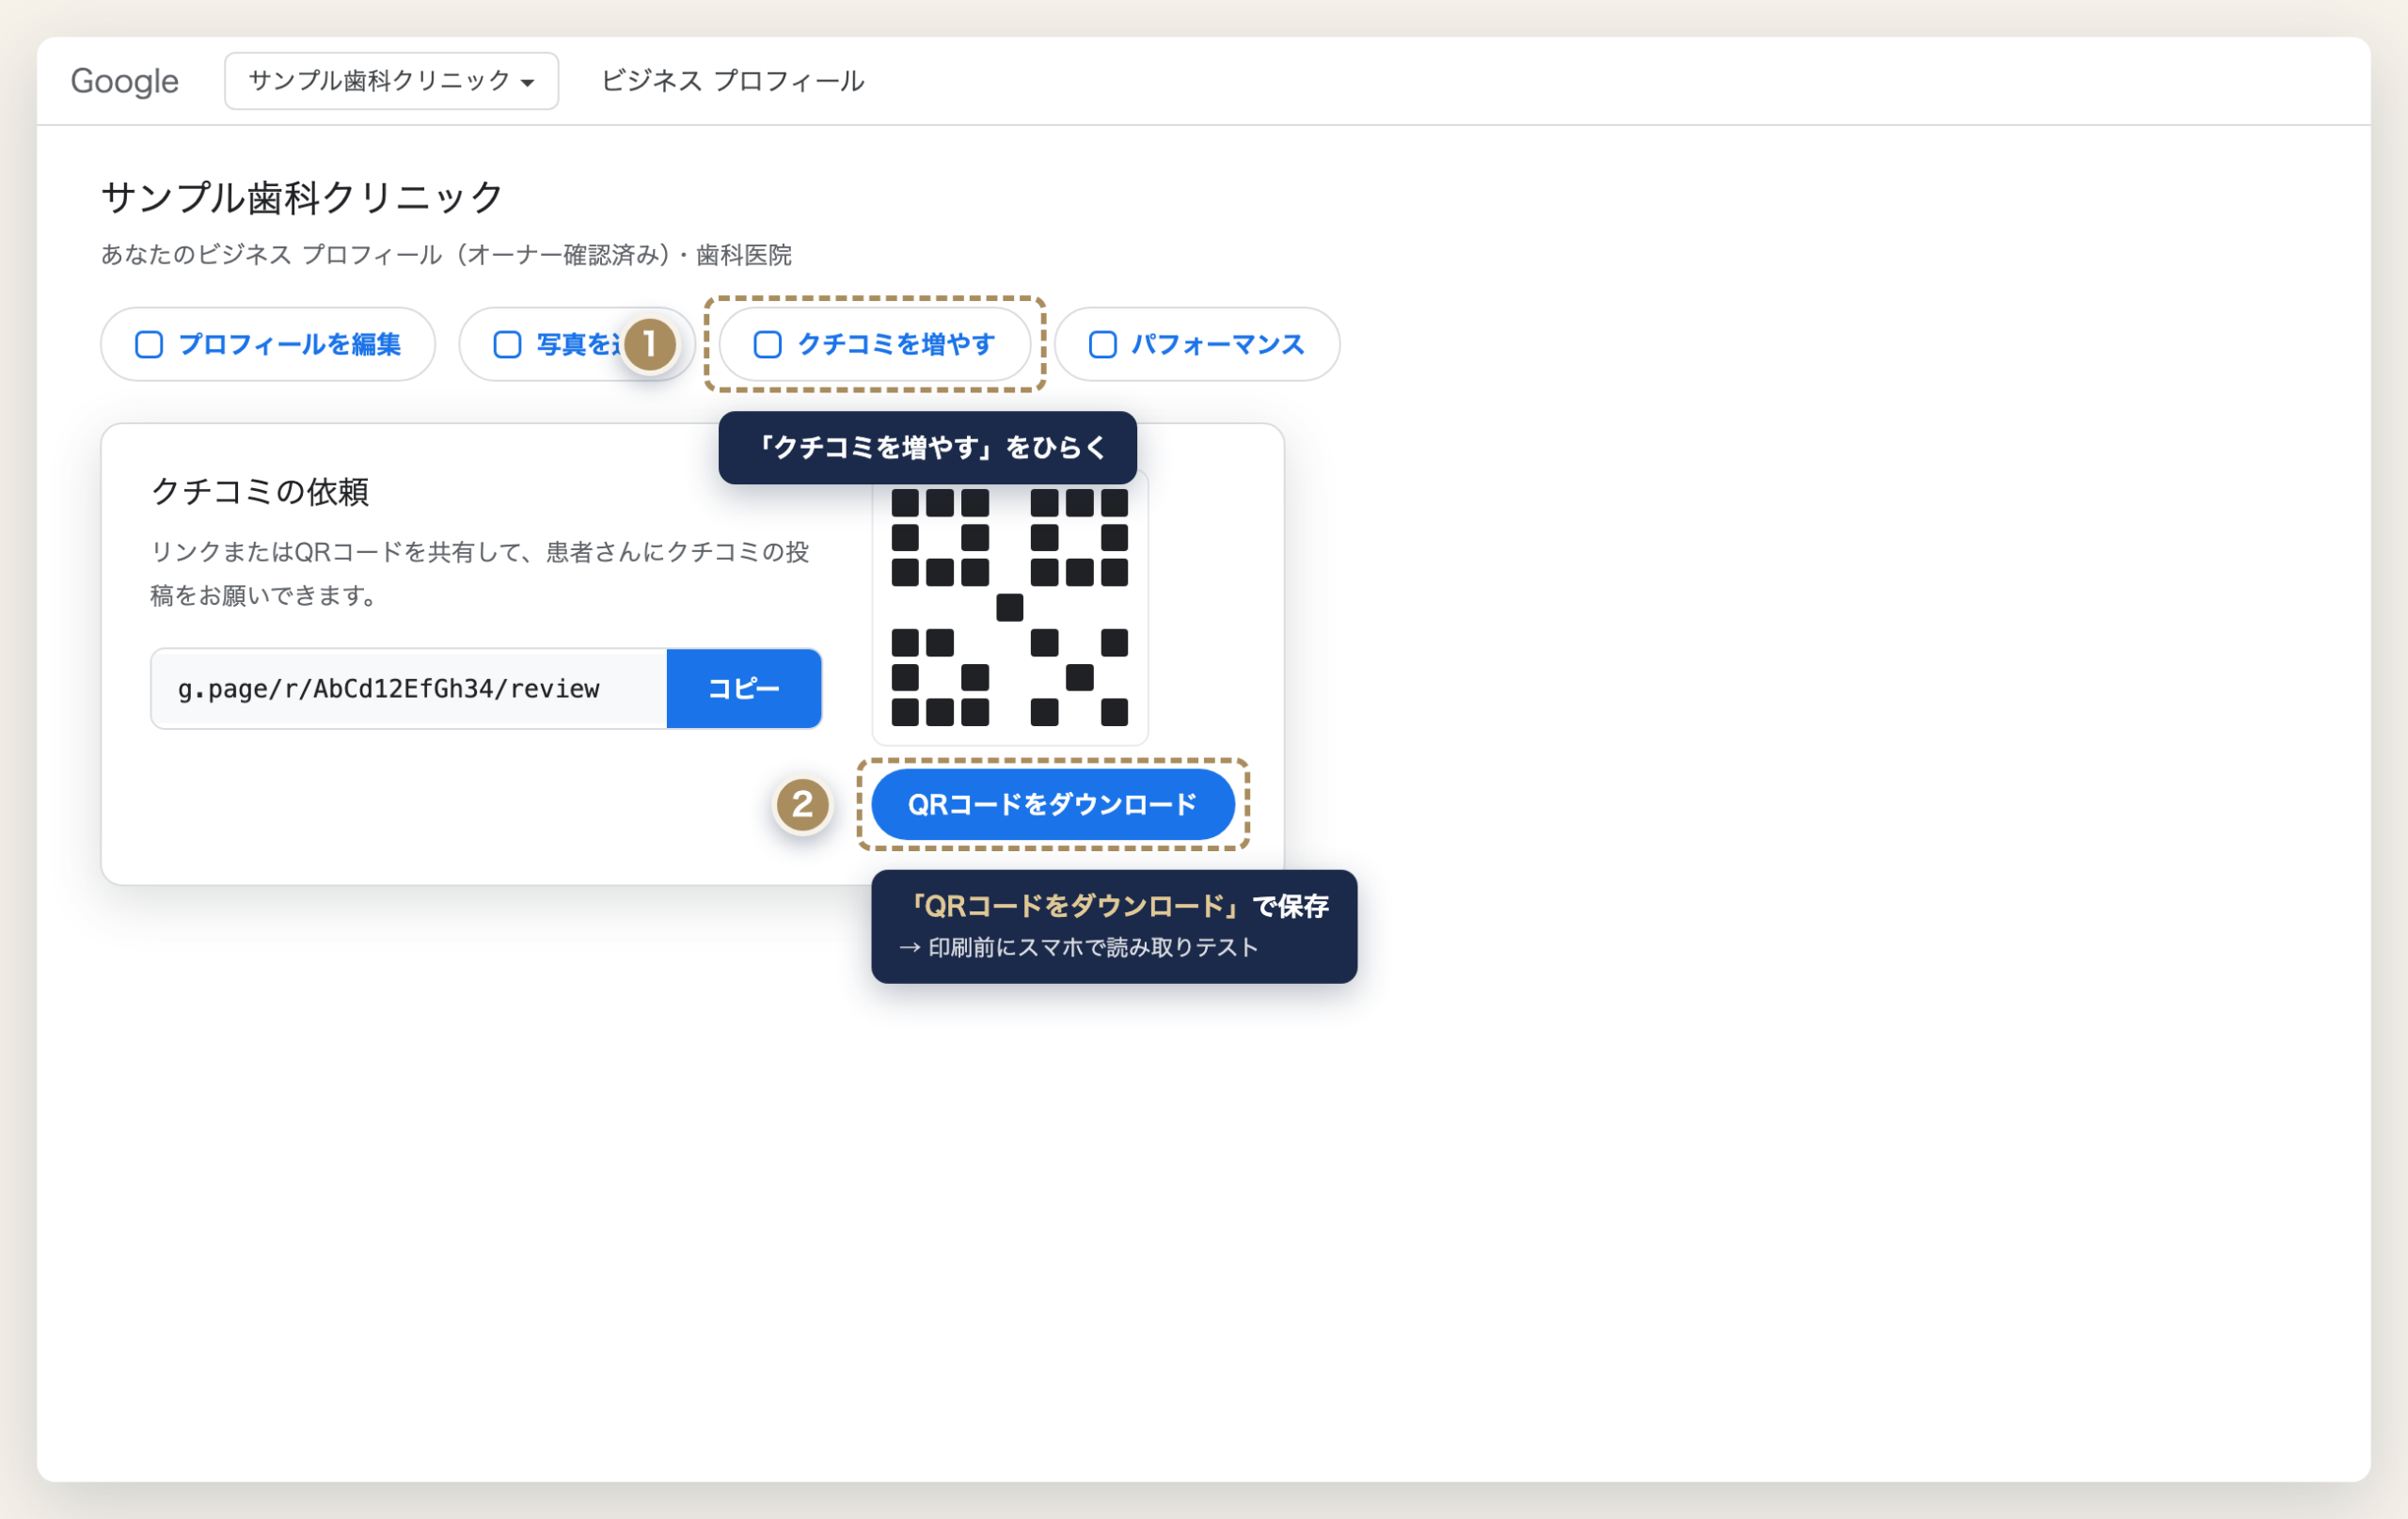The image size is (2408, 1519).
Task: Click the リンクまたはQRコードを共有して description text
Action: pos(480,573)
